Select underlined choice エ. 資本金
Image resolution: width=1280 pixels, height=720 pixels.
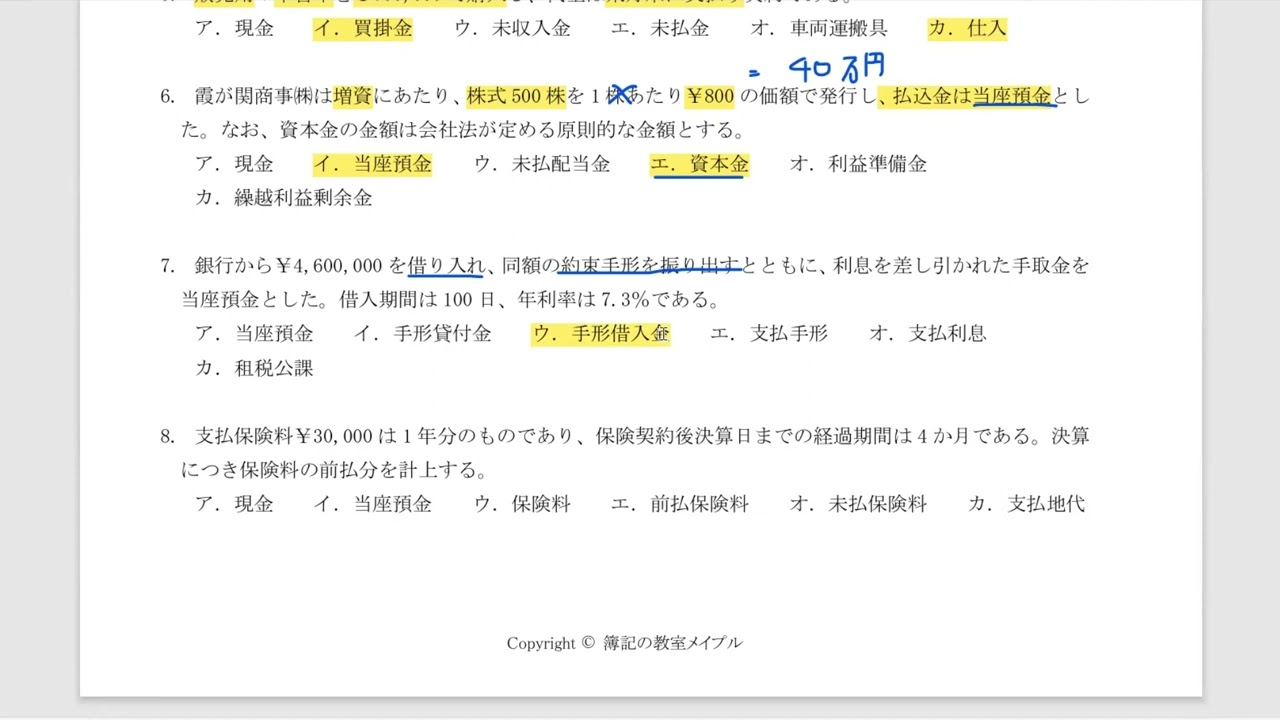(699, 164)
